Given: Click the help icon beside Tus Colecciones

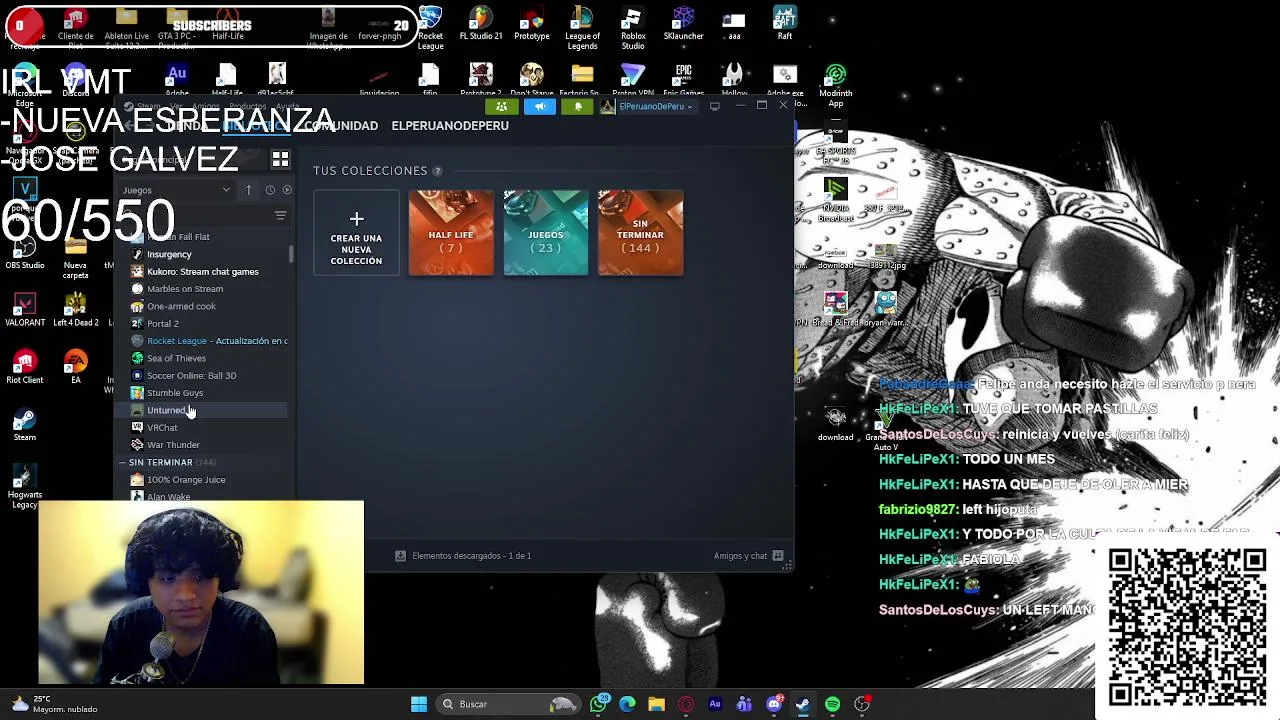Looking at the screenshot, I should (x=437, y=171).
